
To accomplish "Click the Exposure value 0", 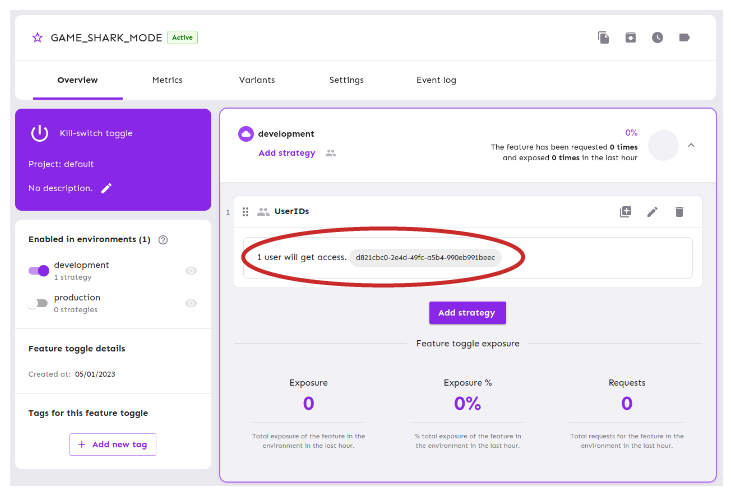I will [309, 403].
